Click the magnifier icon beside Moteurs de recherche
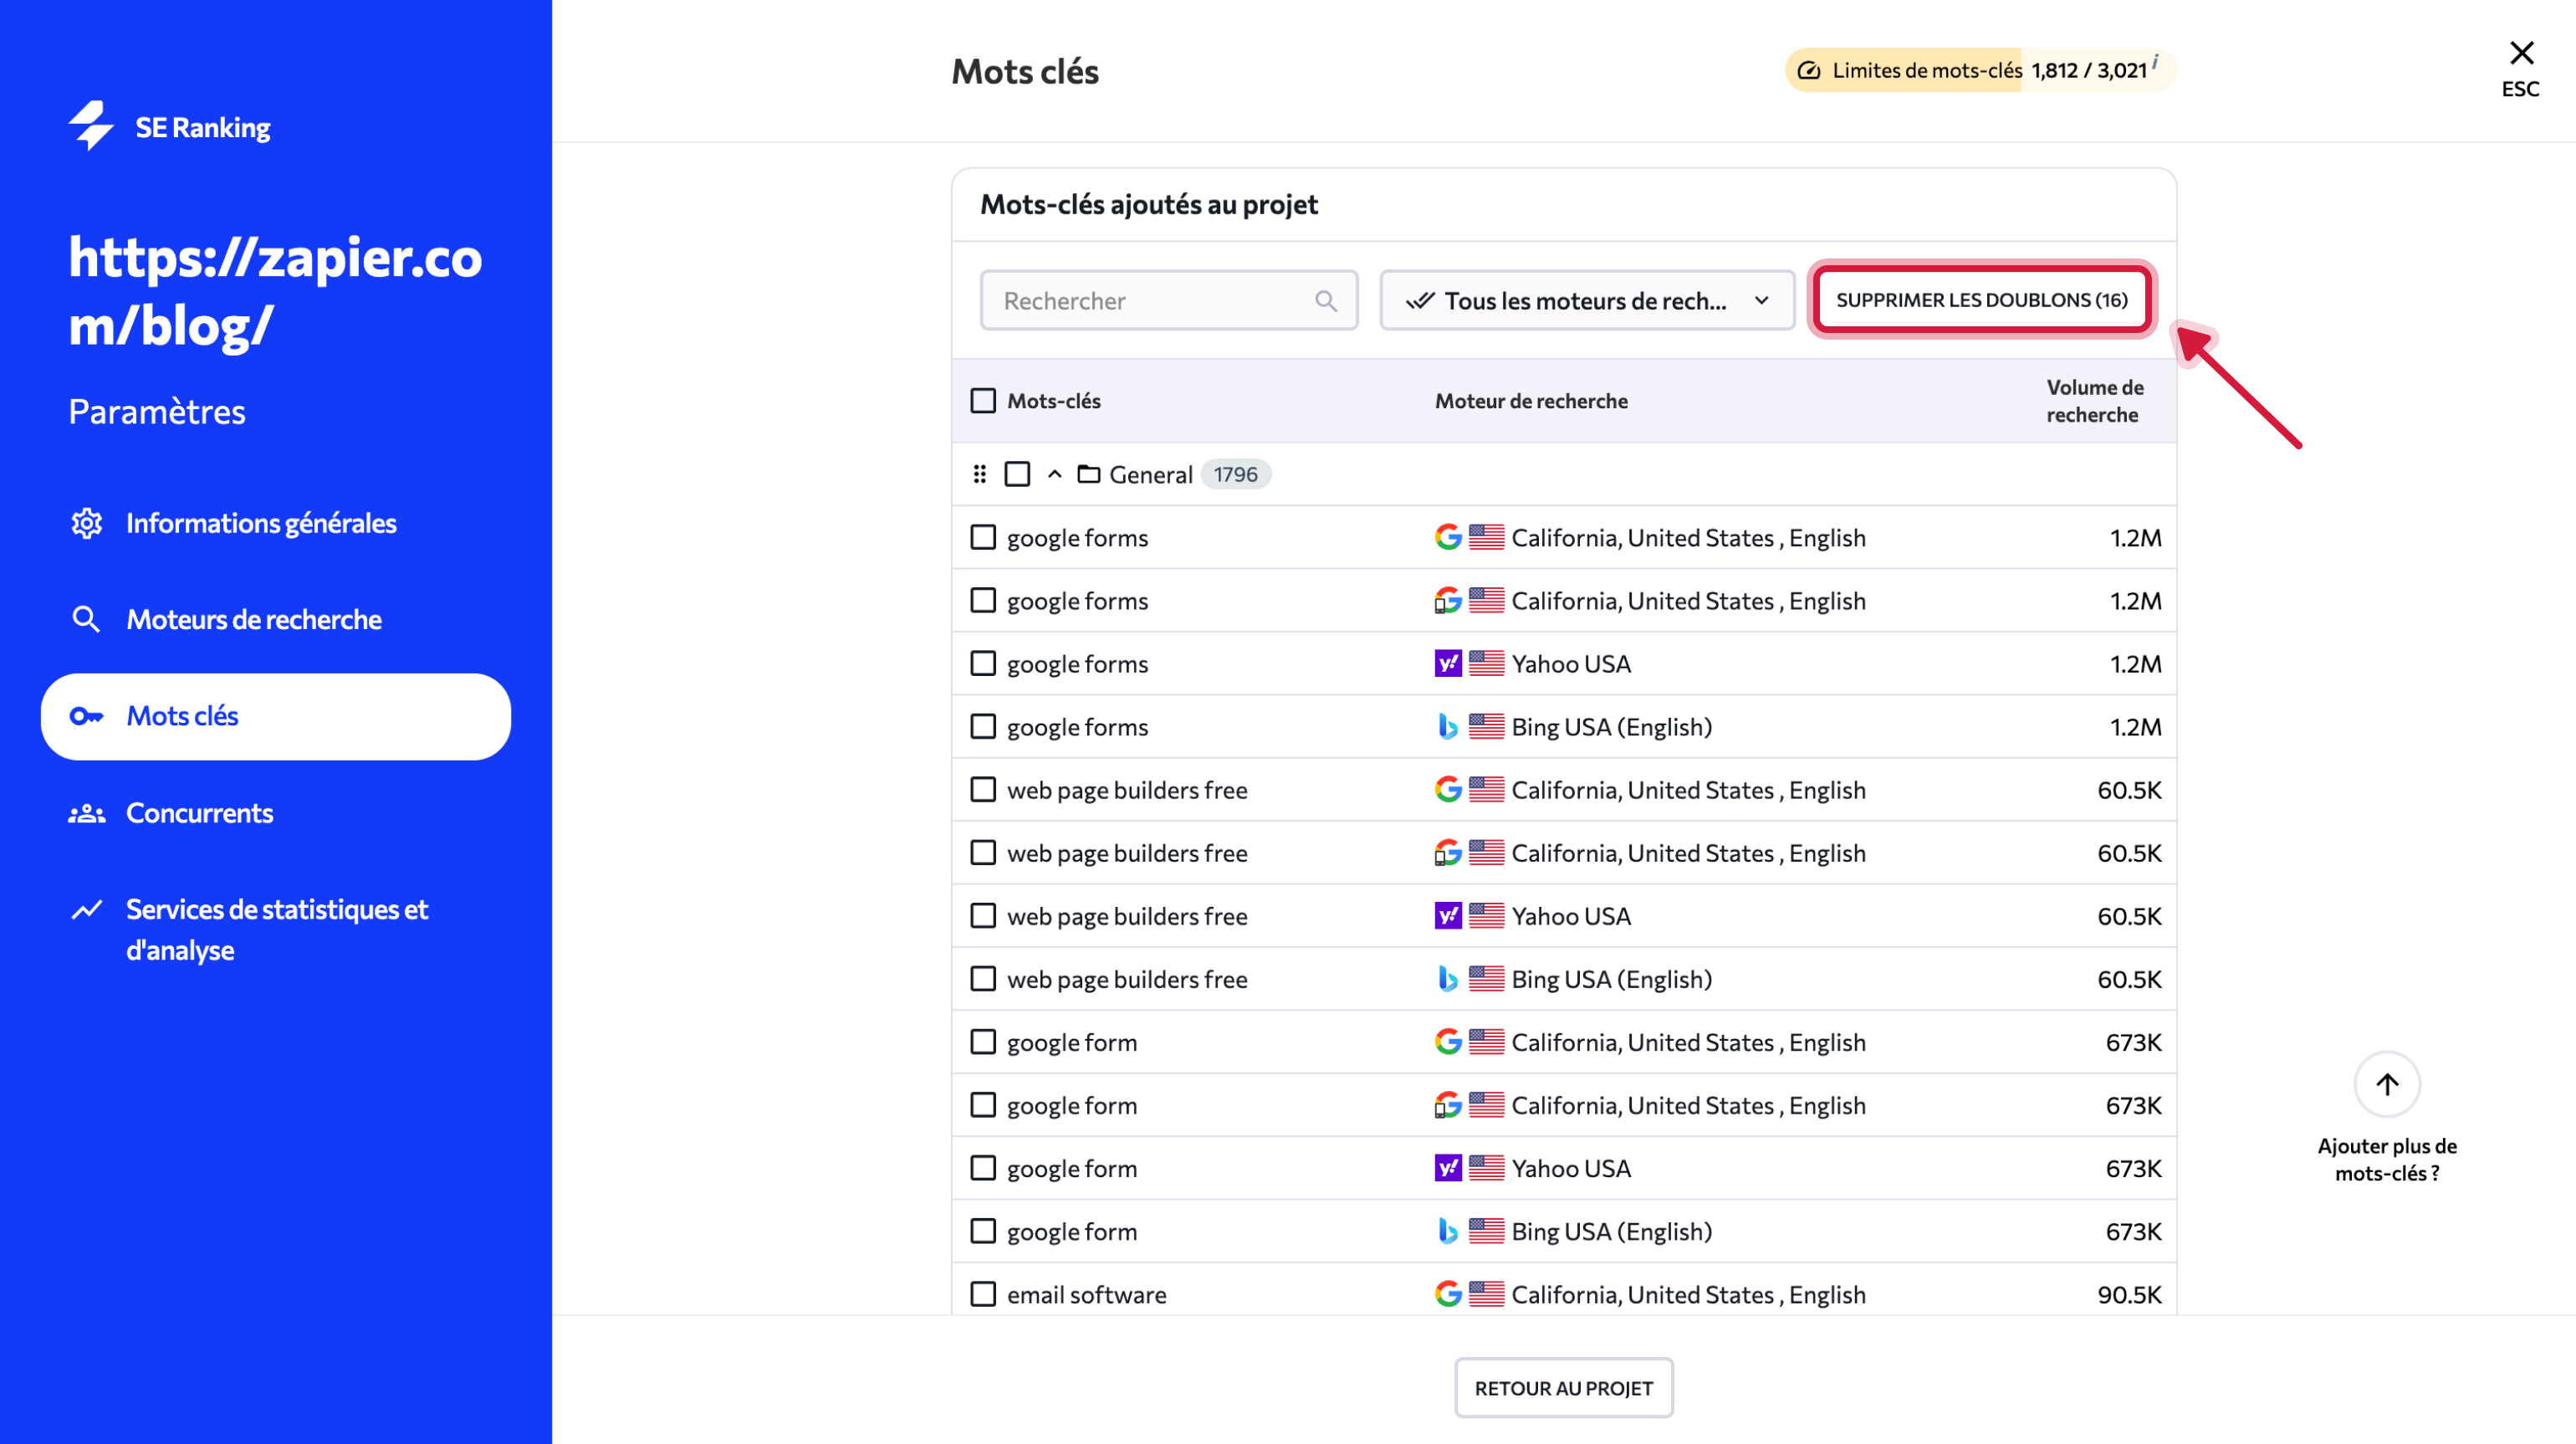The height and width of the screenshot is (1444, 2576). 87,620
